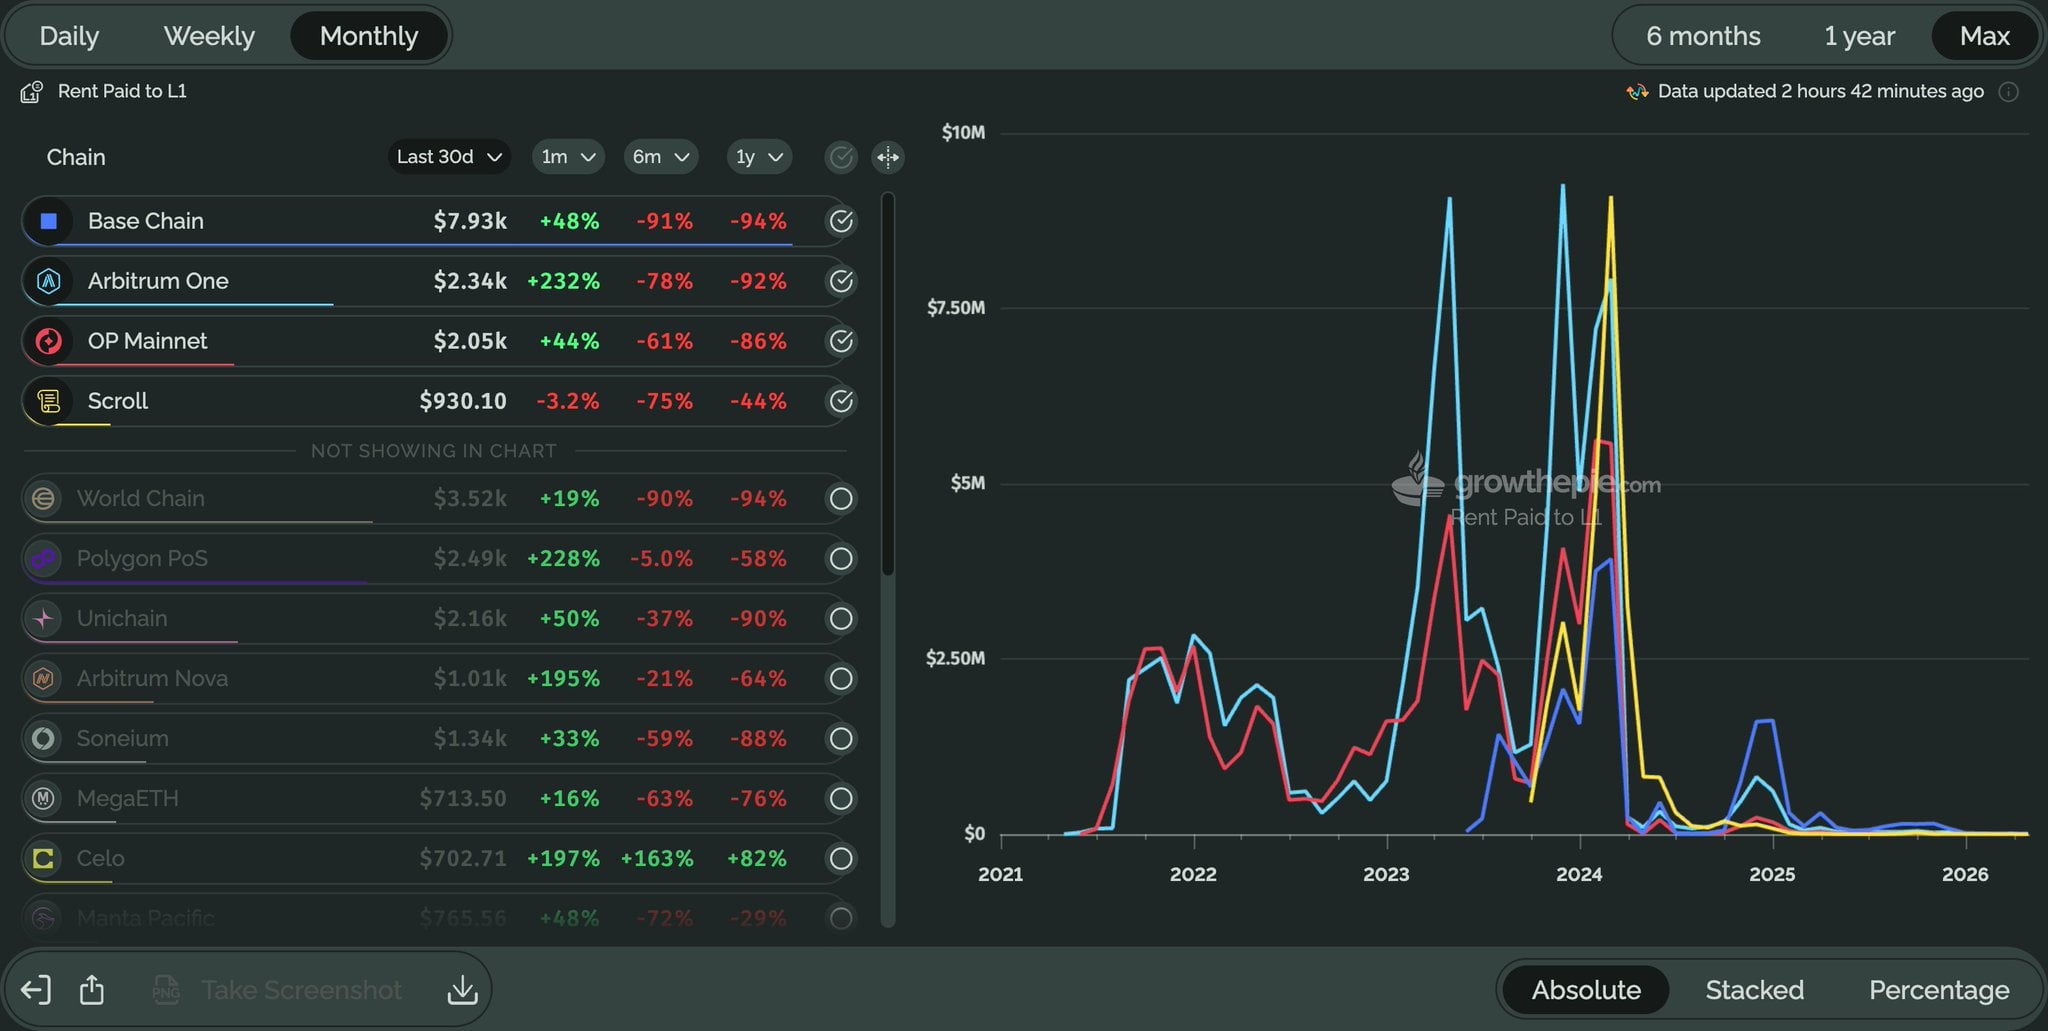This screenshot has height=1031, width=2048.
Task: Click Arbitrum One's +232% change
Action: pyautogui.click(x=564, y=281)
